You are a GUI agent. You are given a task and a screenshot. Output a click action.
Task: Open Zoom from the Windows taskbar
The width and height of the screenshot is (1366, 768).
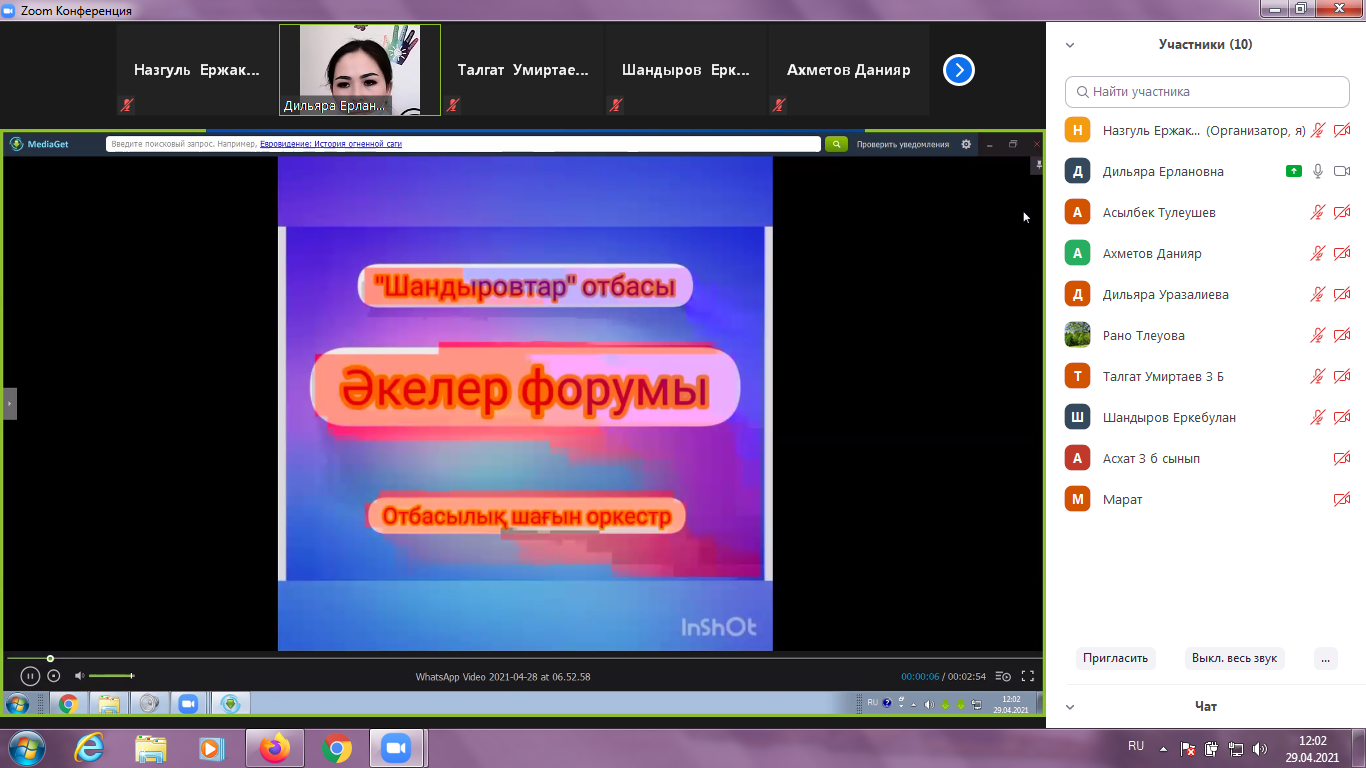point(398,748)
